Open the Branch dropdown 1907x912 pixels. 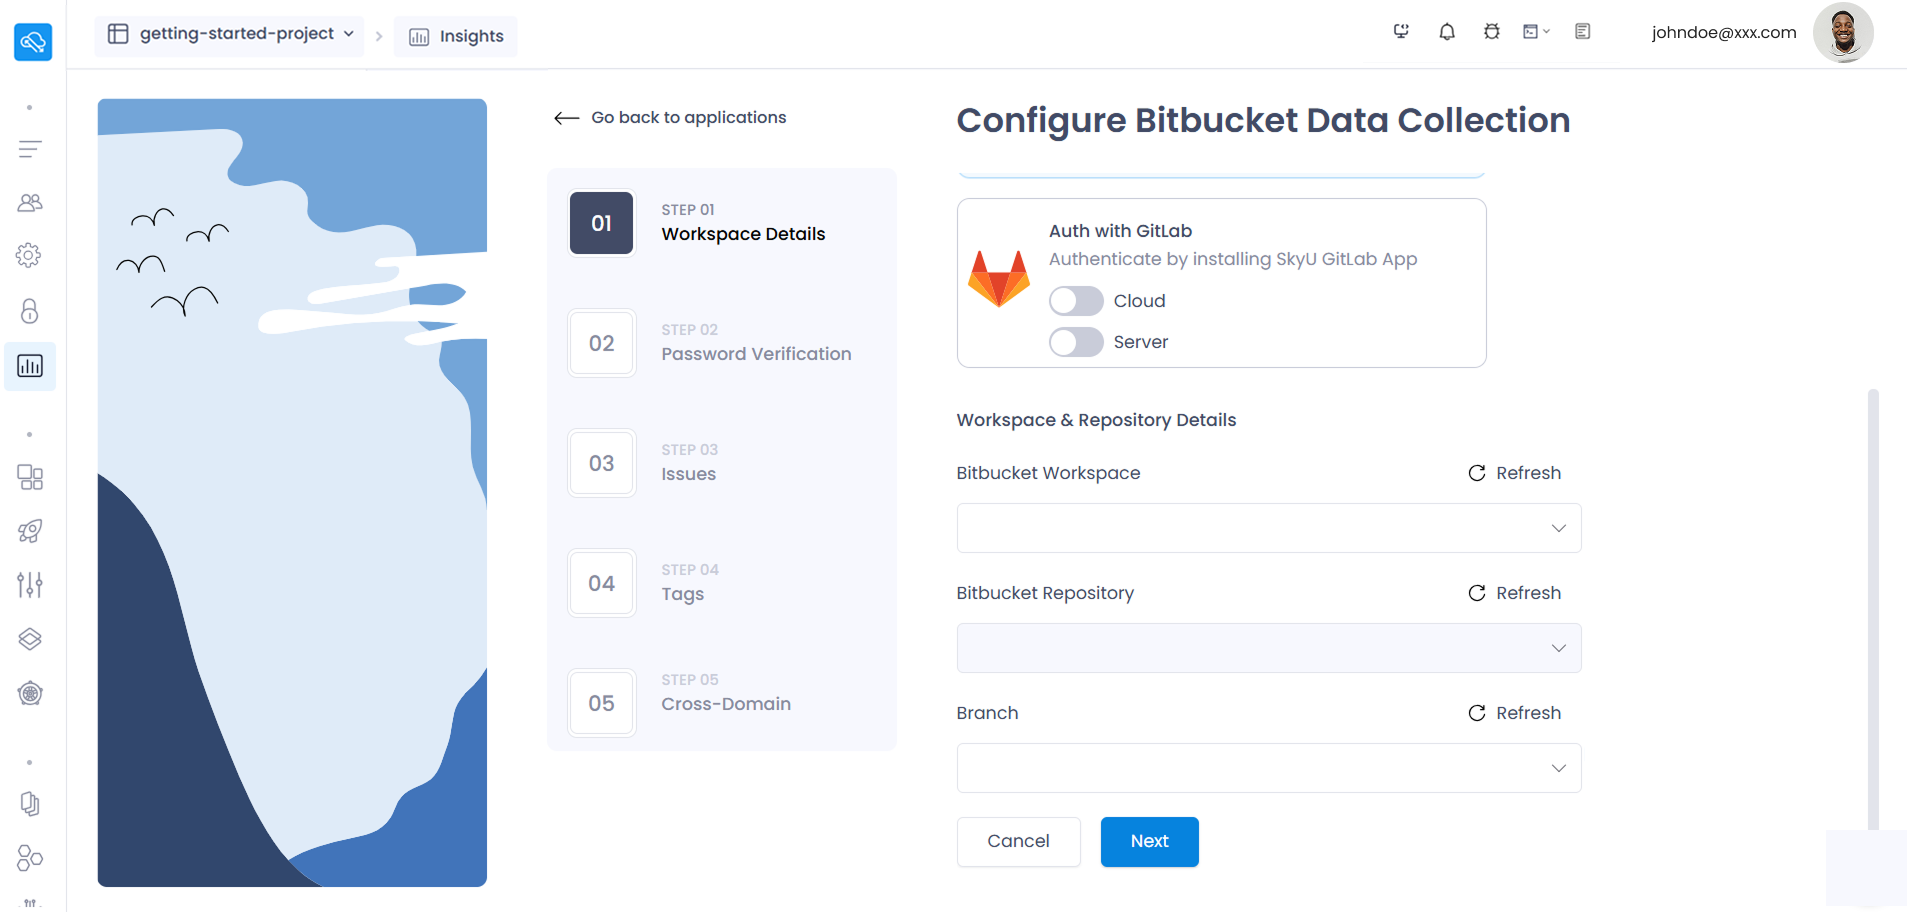[x=1269, y=768]
